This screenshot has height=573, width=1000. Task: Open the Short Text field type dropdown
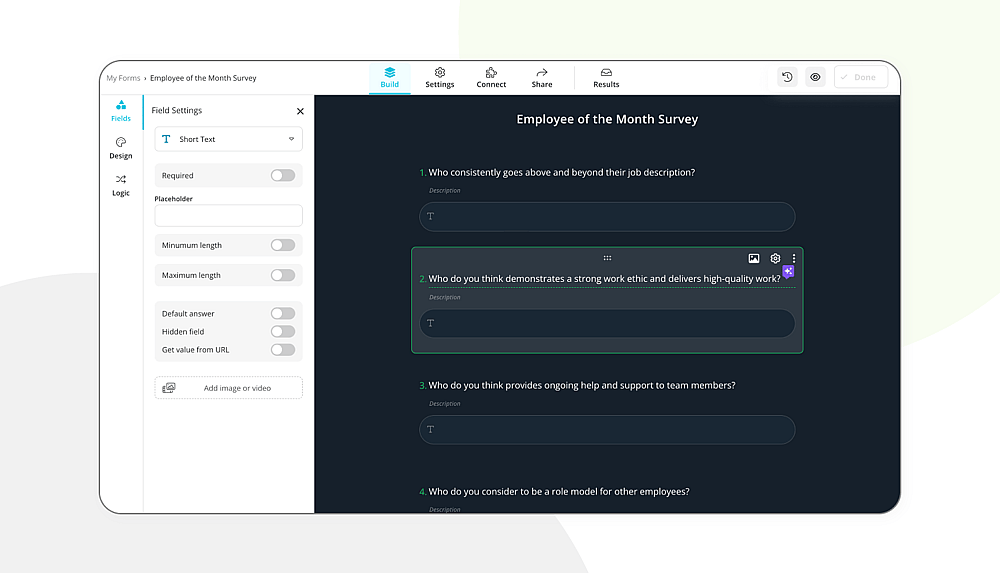coord(228,139)
